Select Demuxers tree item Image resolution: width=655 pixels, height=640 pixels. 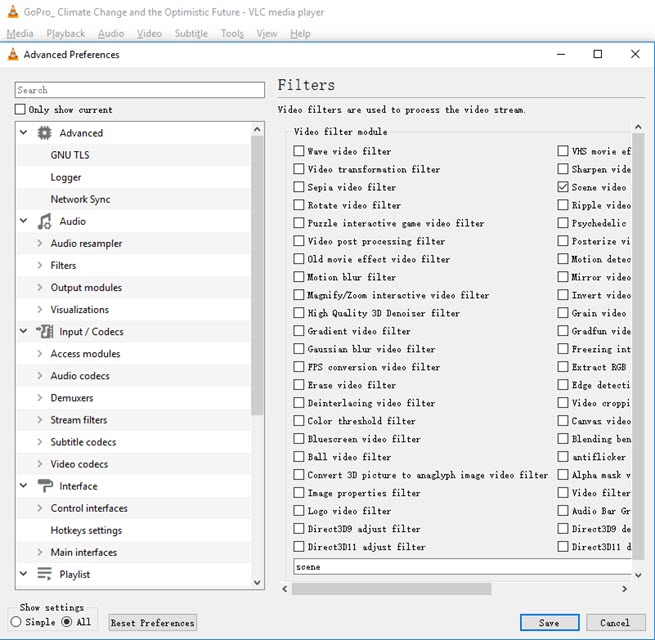click(72, 398)
